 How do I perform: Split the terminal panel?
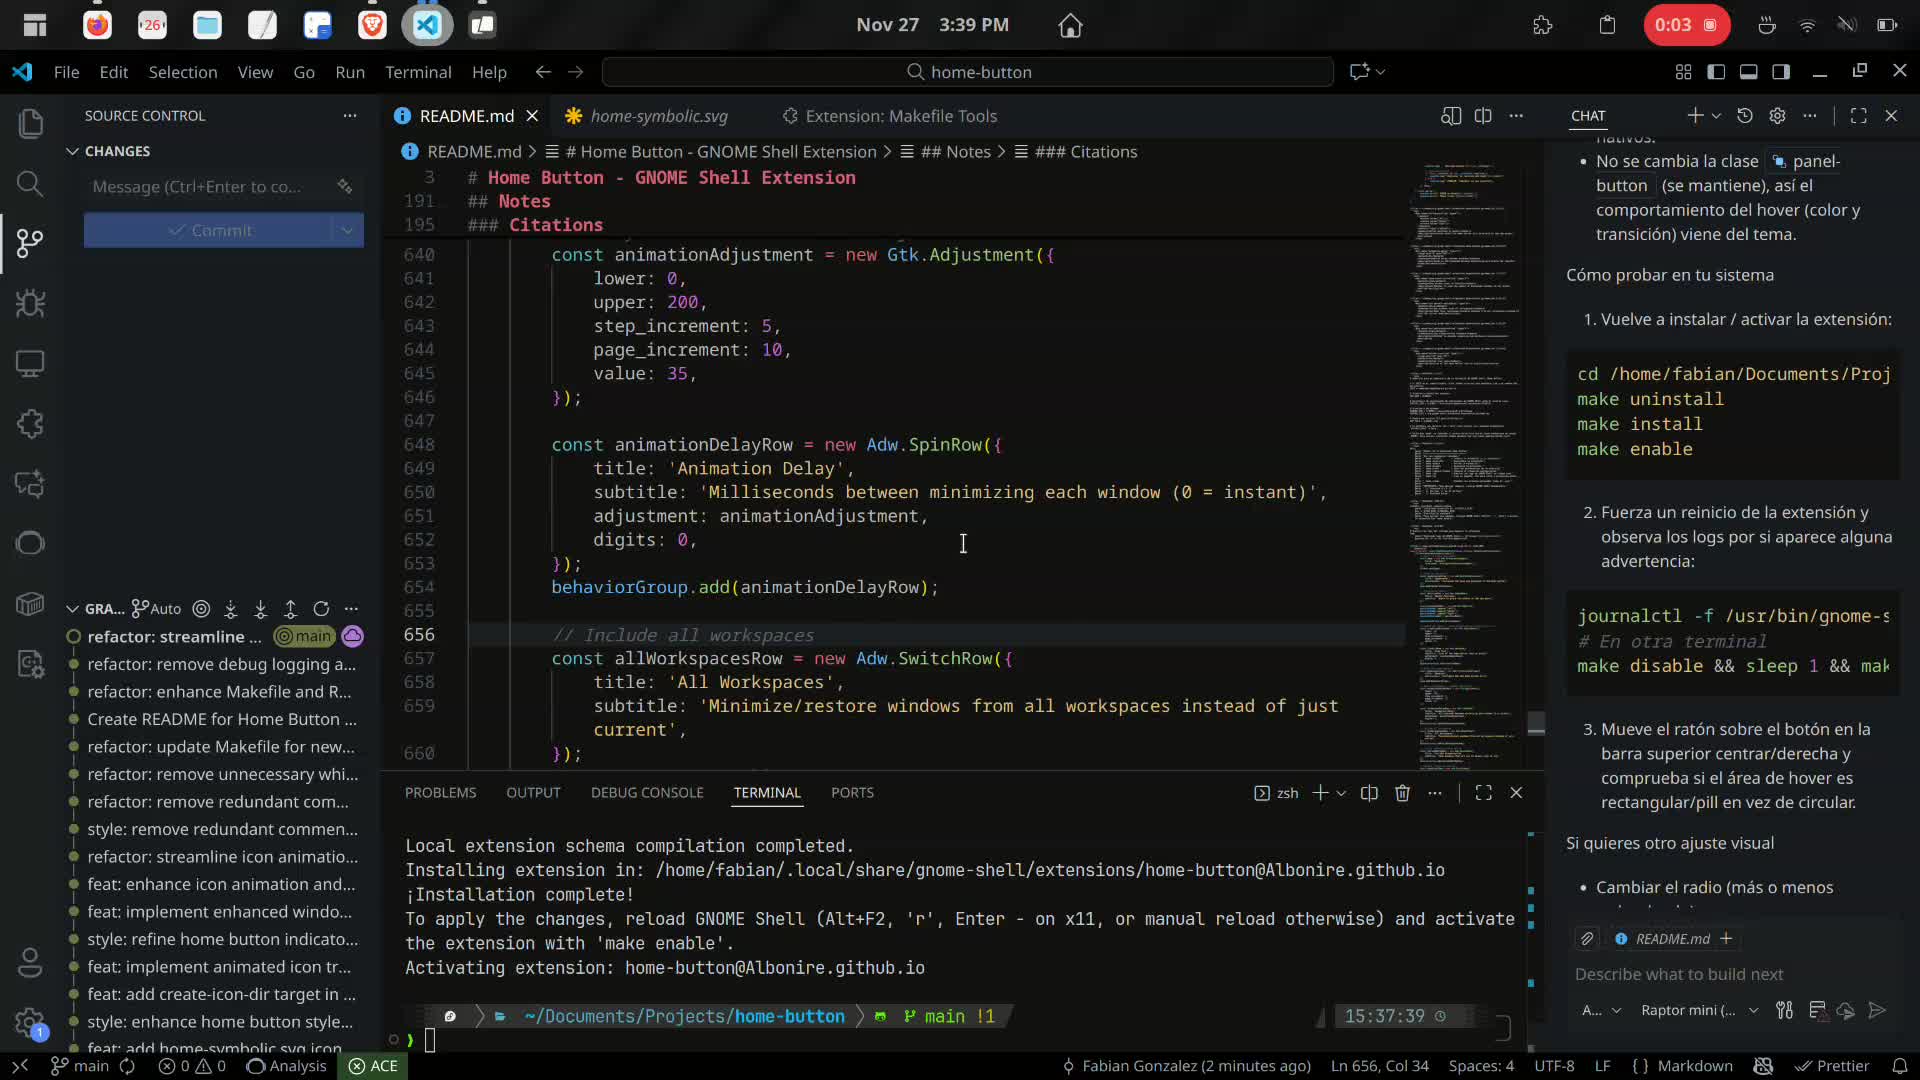[x=1369, y=793]
